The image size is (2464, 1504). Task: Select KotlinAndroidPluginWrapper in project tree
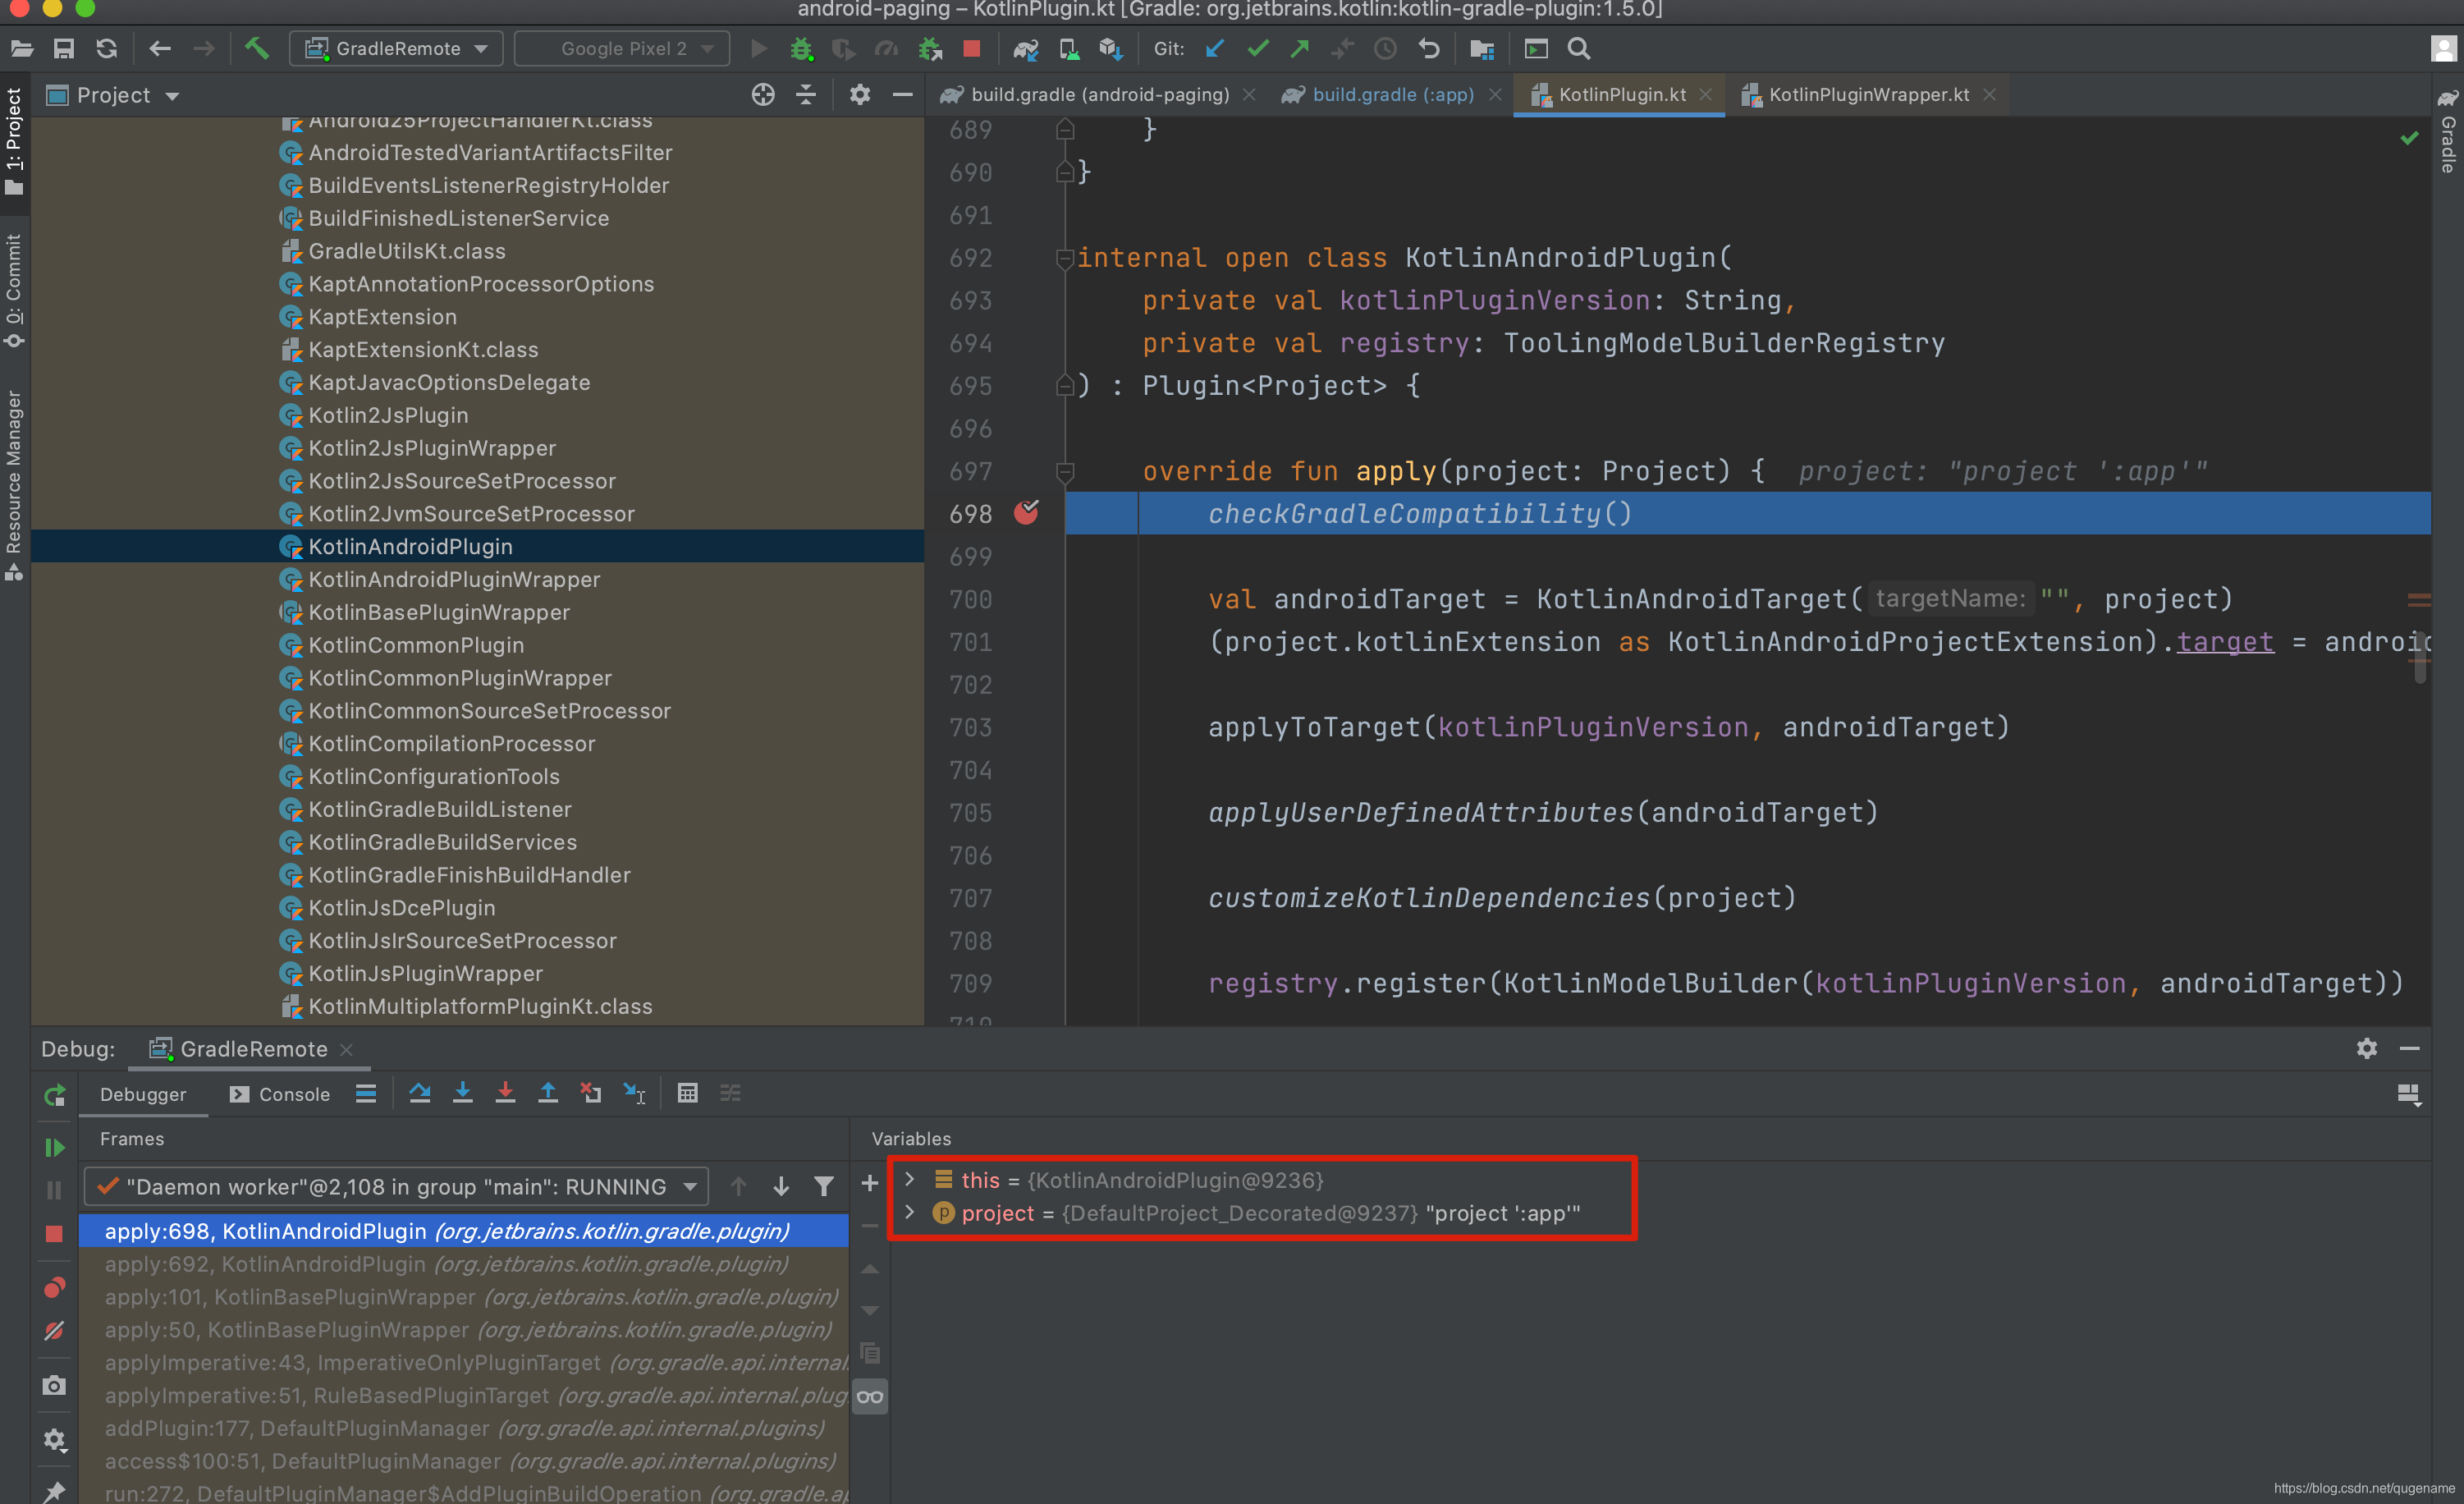pyautogui.click(x=454, y=580)
